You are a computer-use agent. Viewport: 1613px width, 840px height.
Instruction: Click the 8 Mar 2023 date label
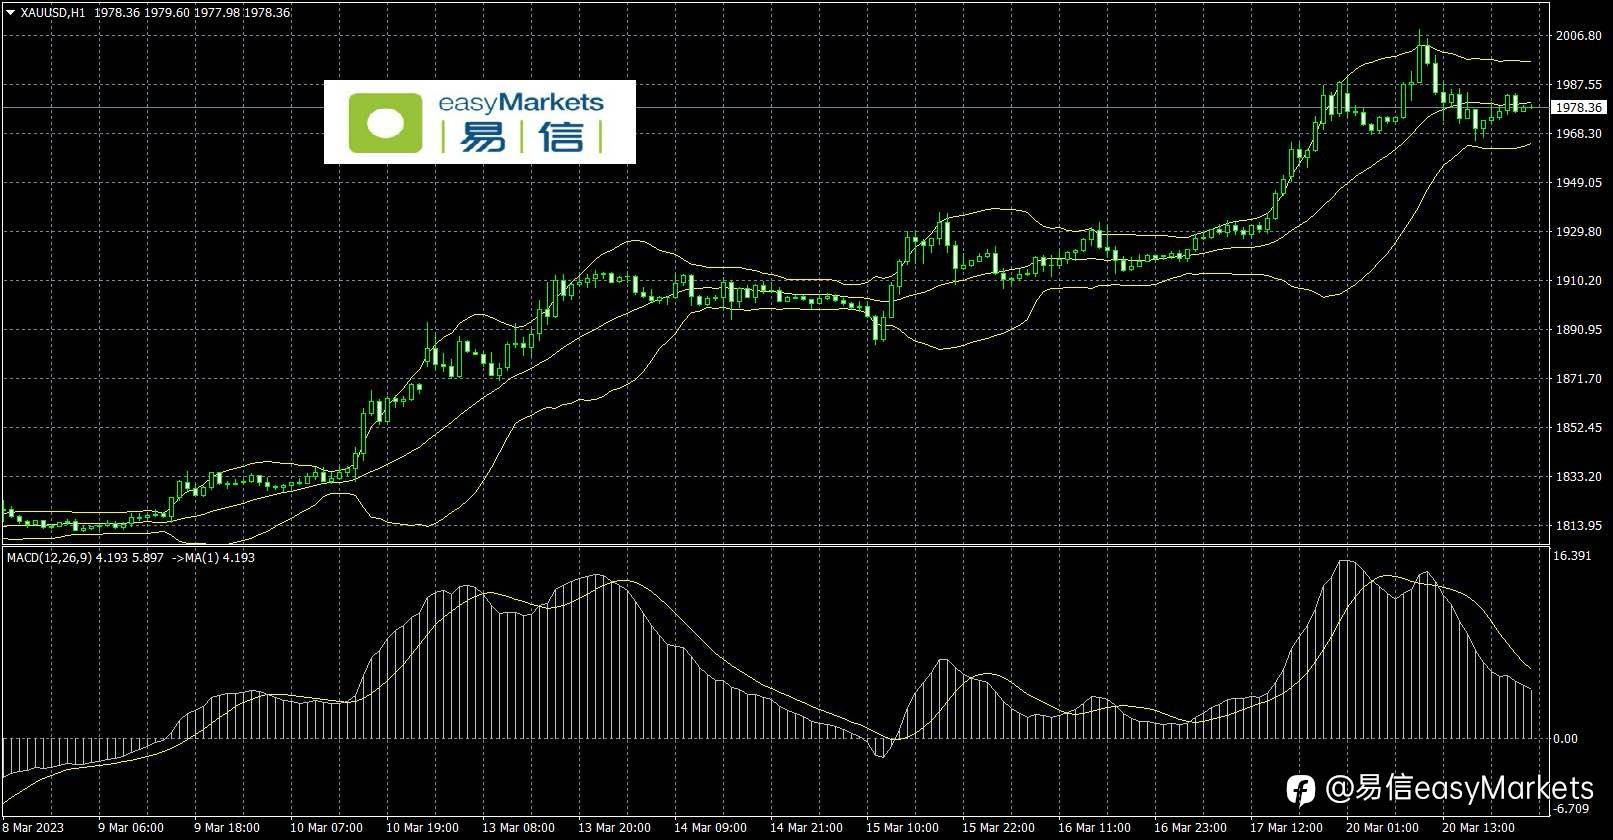pos(33,828)
